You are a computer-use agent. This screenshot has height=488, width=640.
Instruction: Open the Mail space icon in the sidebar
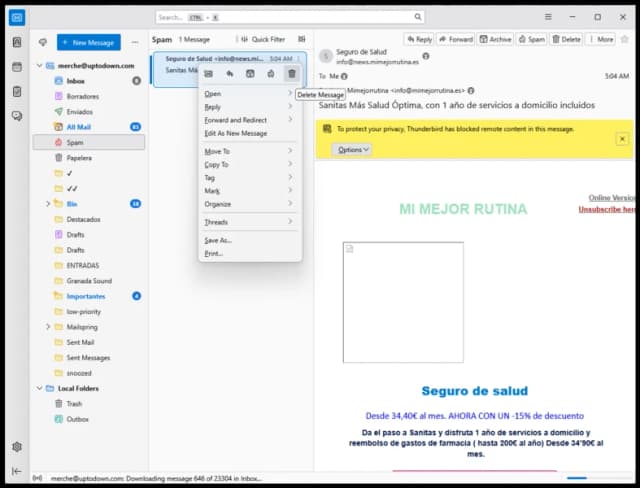click(17, 18)
